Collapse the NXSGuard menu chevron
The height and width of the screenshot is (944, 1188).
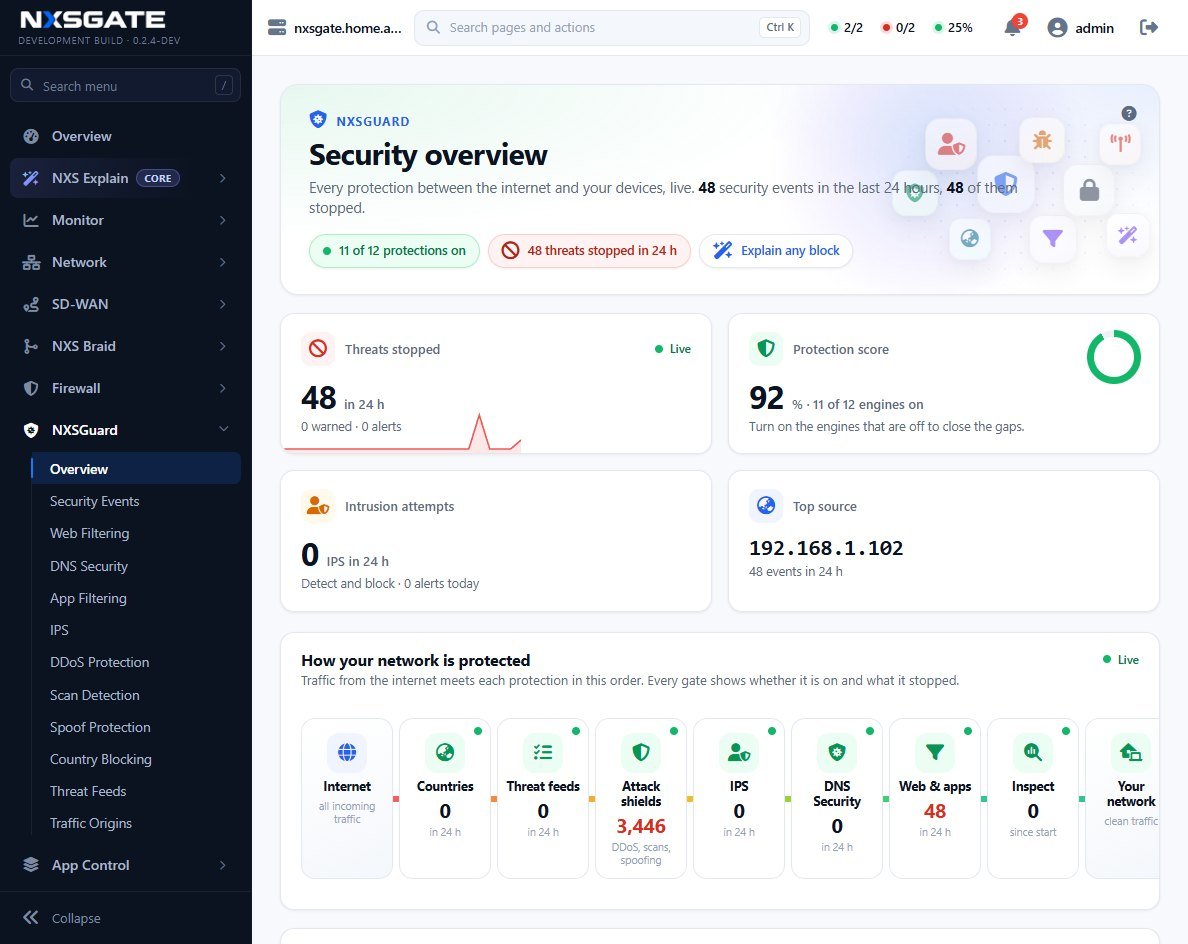[x=224, y=430]
